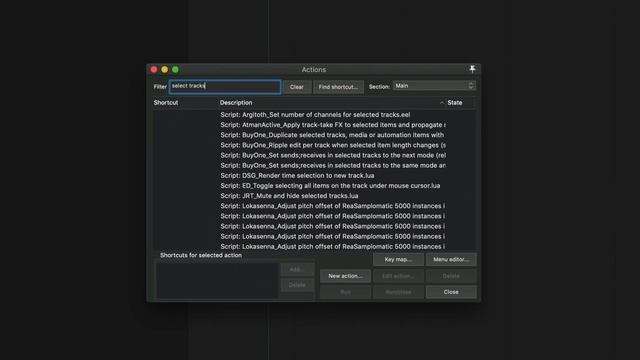This screenshot has height=360, width=640.
Task: Click the red close window dot
Action: [154, 69]
